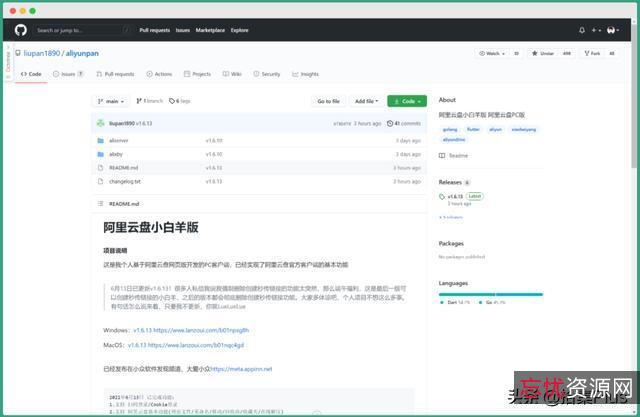Select the flutter topic tag
The image size is (640, 417).
(x=473, y=129)
